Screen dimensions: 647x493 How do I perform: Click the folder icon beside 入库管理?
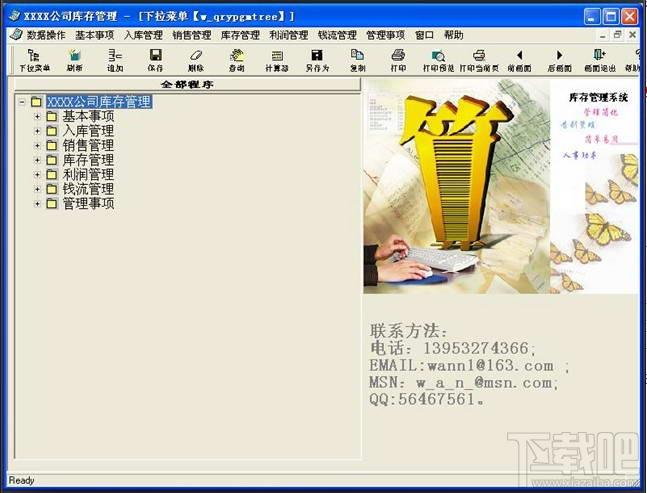[x=52, y=131]
